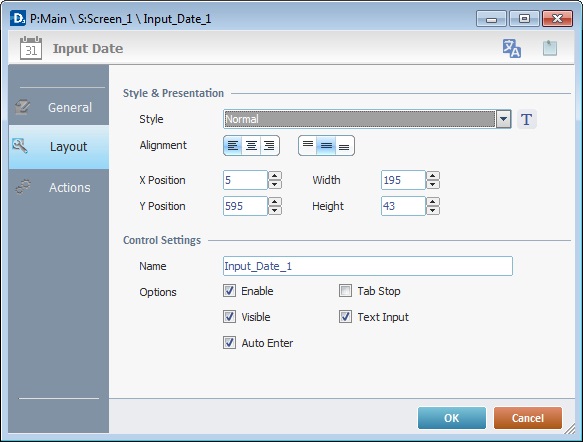The image size is (583, 442).
Task: Expand the Style dropdown arrow
Action: [x=503, y=119]
